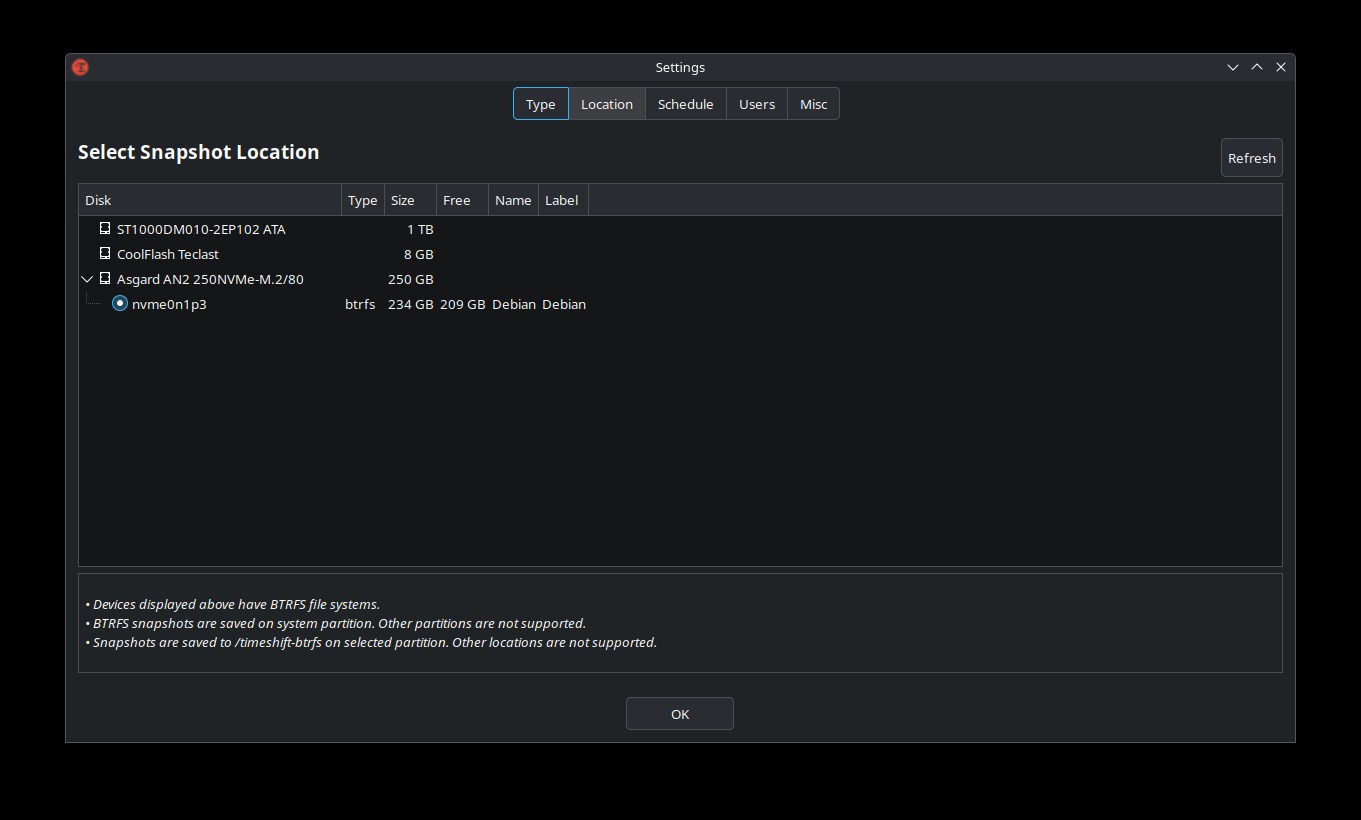Viewport: 1361px width, 820px height.
Task: Select the Asgard AN2 250NVMe-M.2/80 row
Action: (680, 279)
